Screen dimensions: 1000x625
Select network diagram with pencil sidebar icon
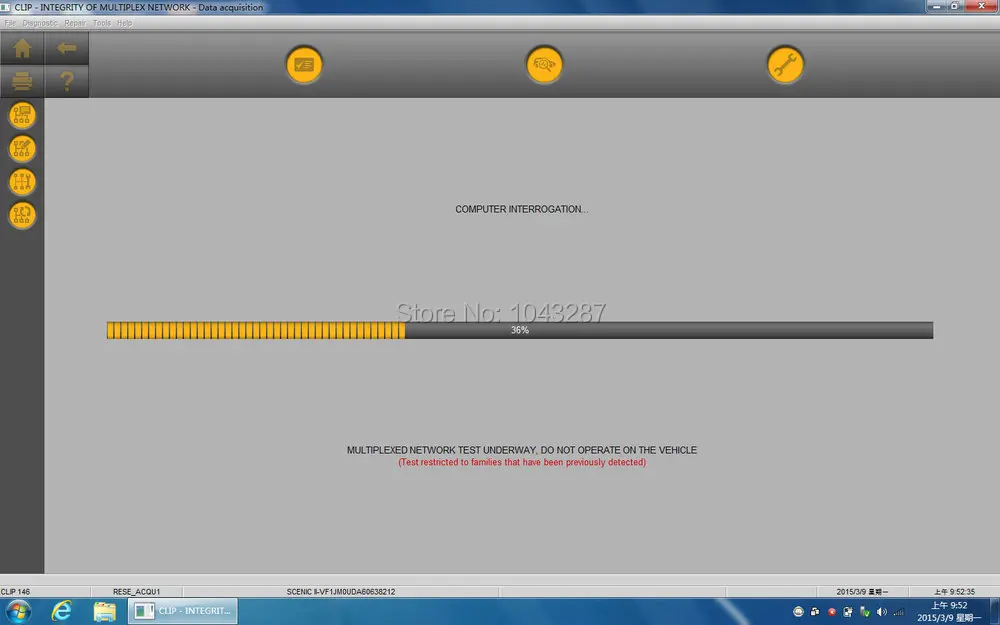pos(22,149)
